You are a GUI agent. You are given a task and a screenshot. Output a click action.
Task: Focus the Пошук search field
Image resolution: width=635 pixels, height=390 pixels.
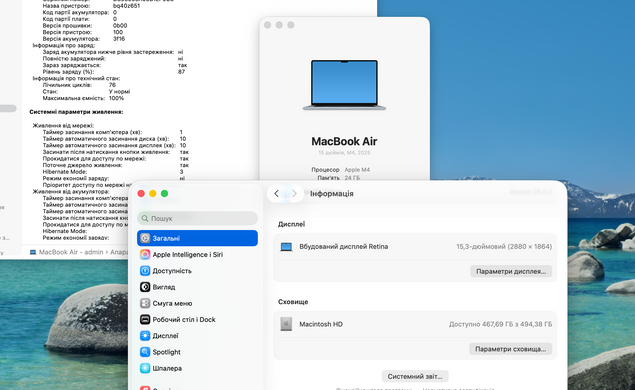pos(197,218)
